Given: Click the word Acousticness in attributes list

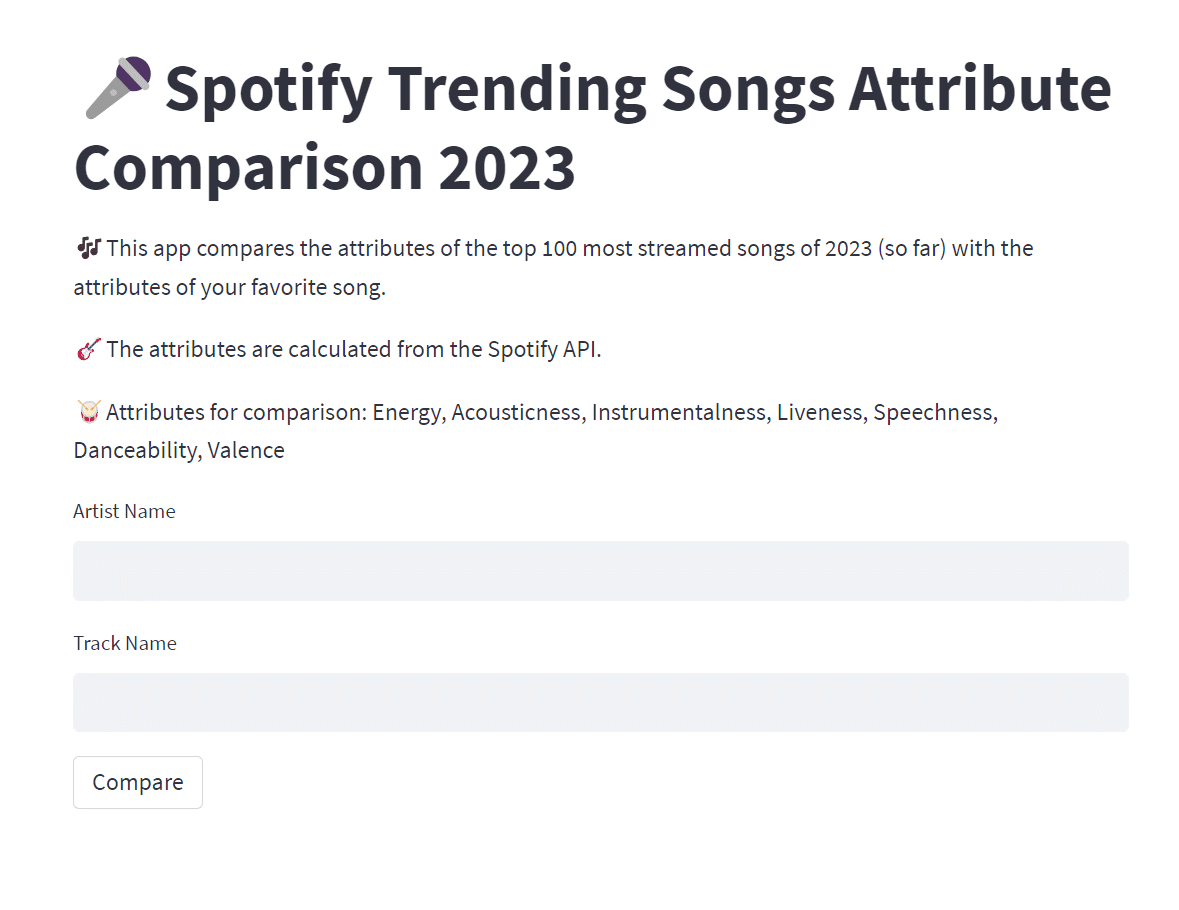Looking at the screenshot, I should point(518,412).
